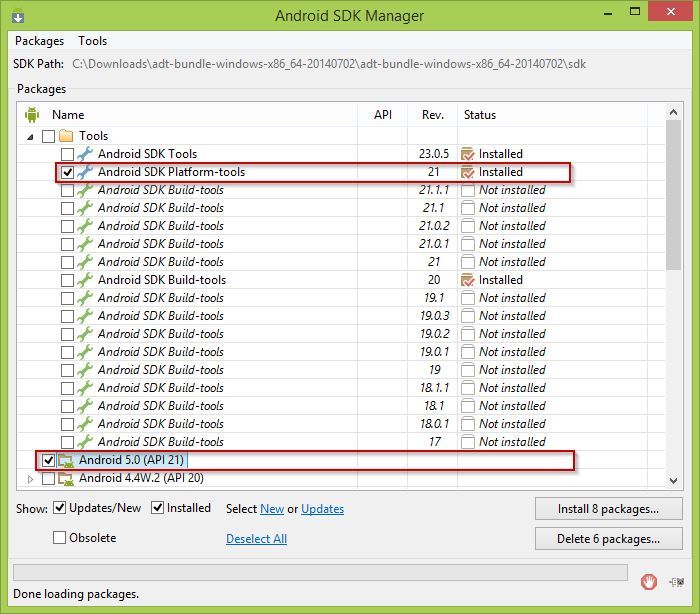Expand the Android 4.4W.2 (API 20) node

pyautogui.click(x=30, y=479)
